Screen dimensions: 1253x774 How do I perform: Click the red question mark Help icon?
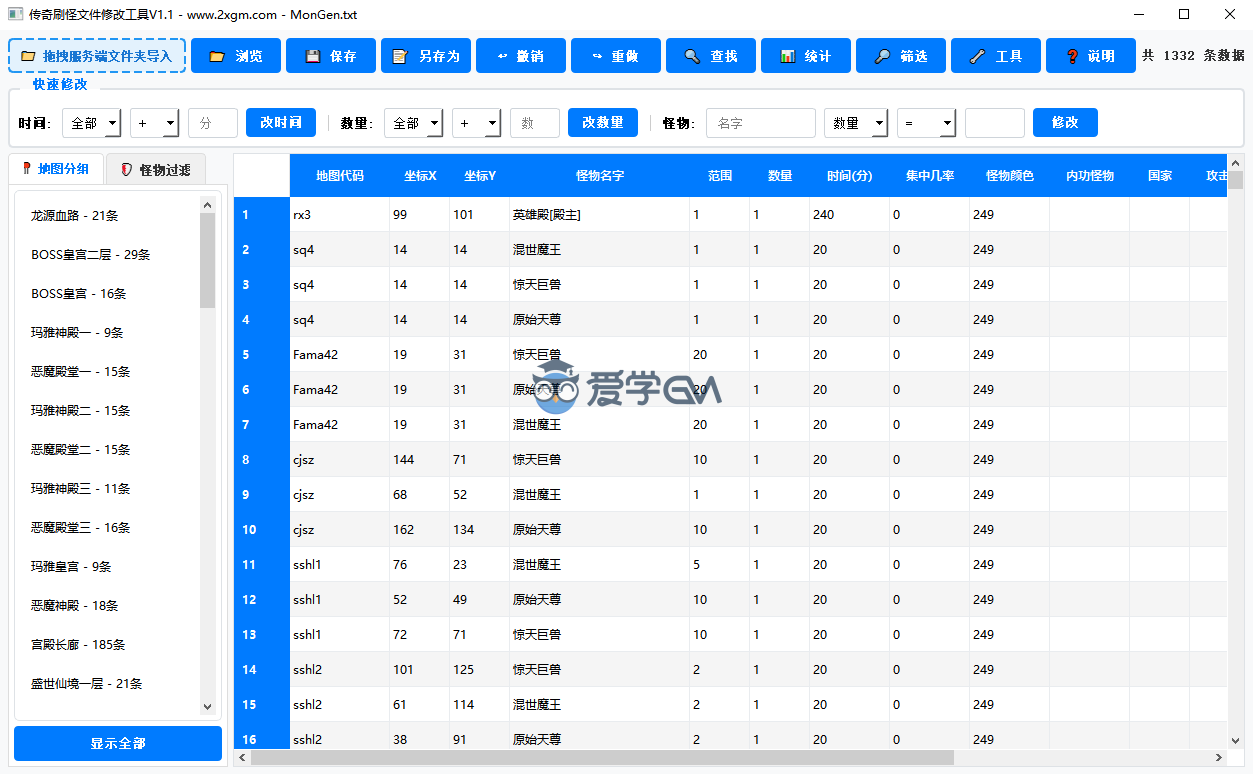[1072, 56]
